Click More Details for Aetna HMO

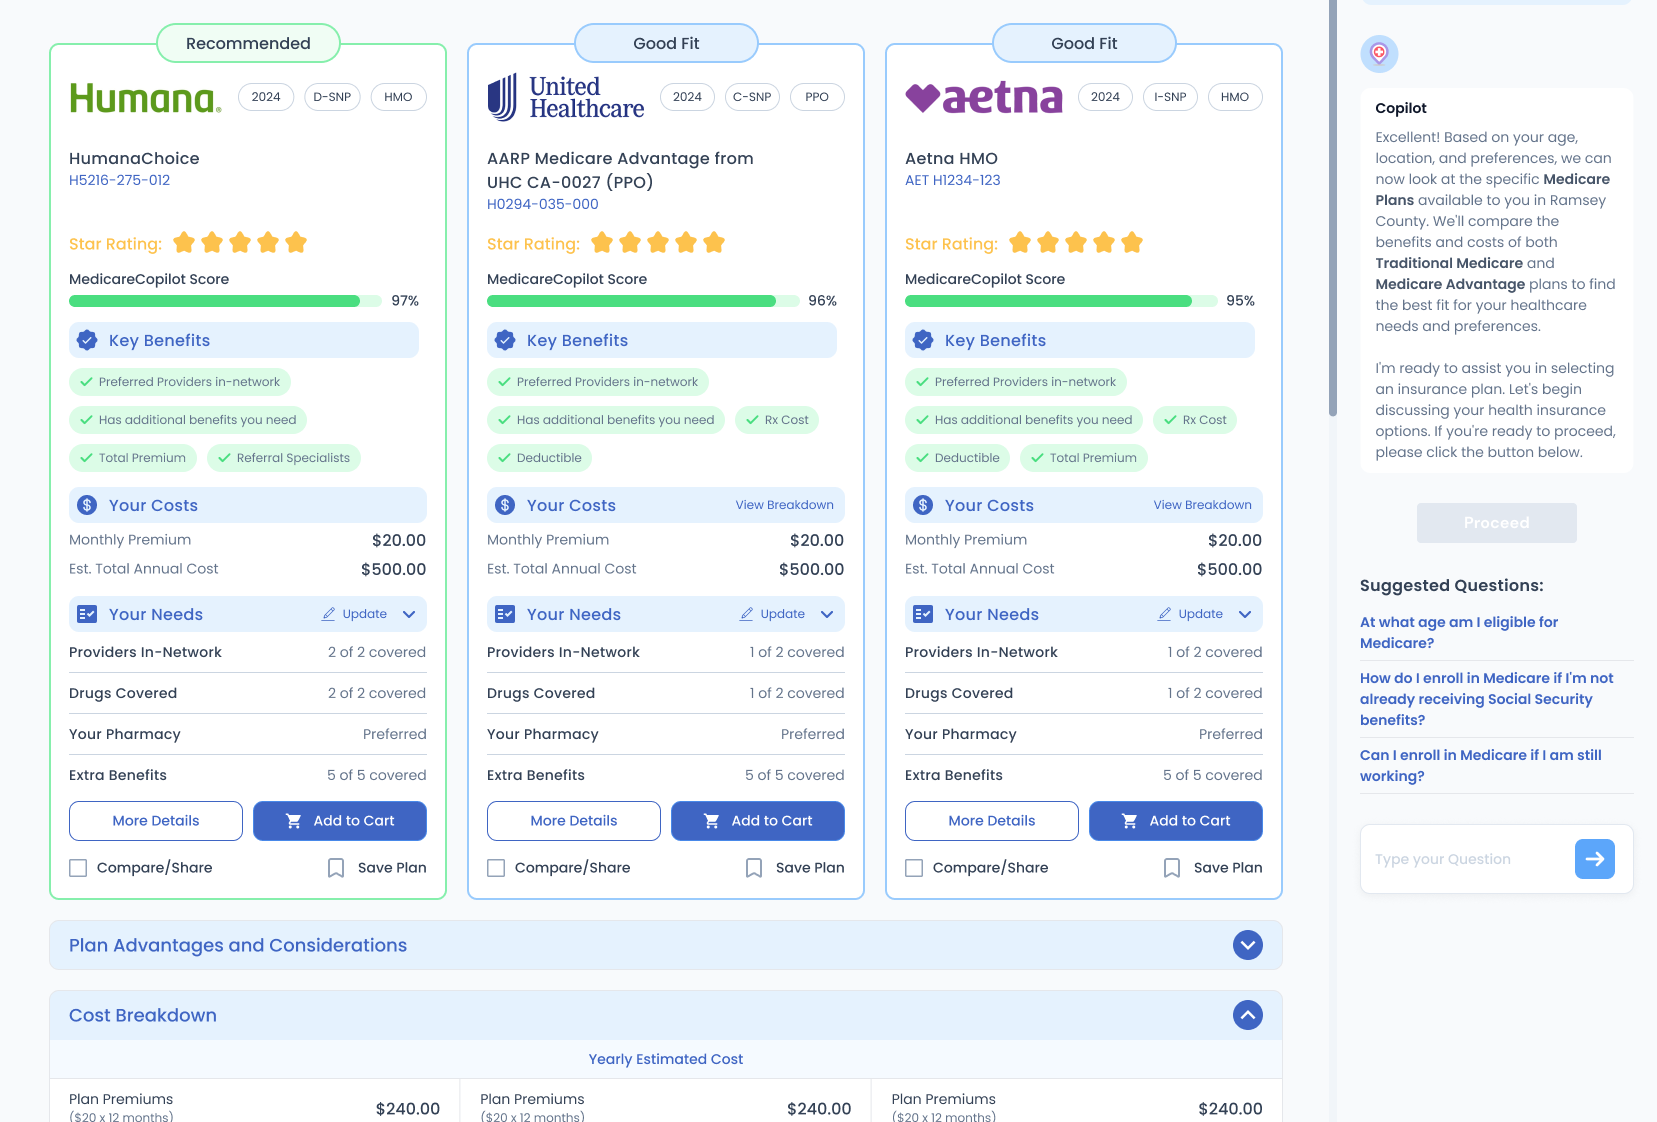[x=991, y=821]
